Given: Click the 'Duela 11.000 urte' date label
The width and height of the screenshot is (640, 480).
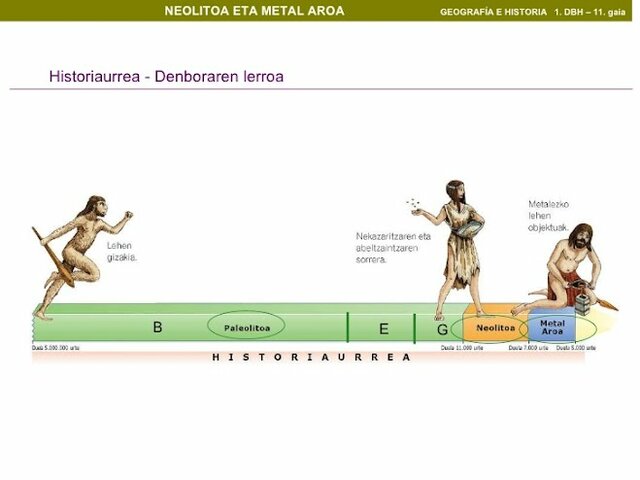Looking at the screenshot, I should tap(462, 348).
